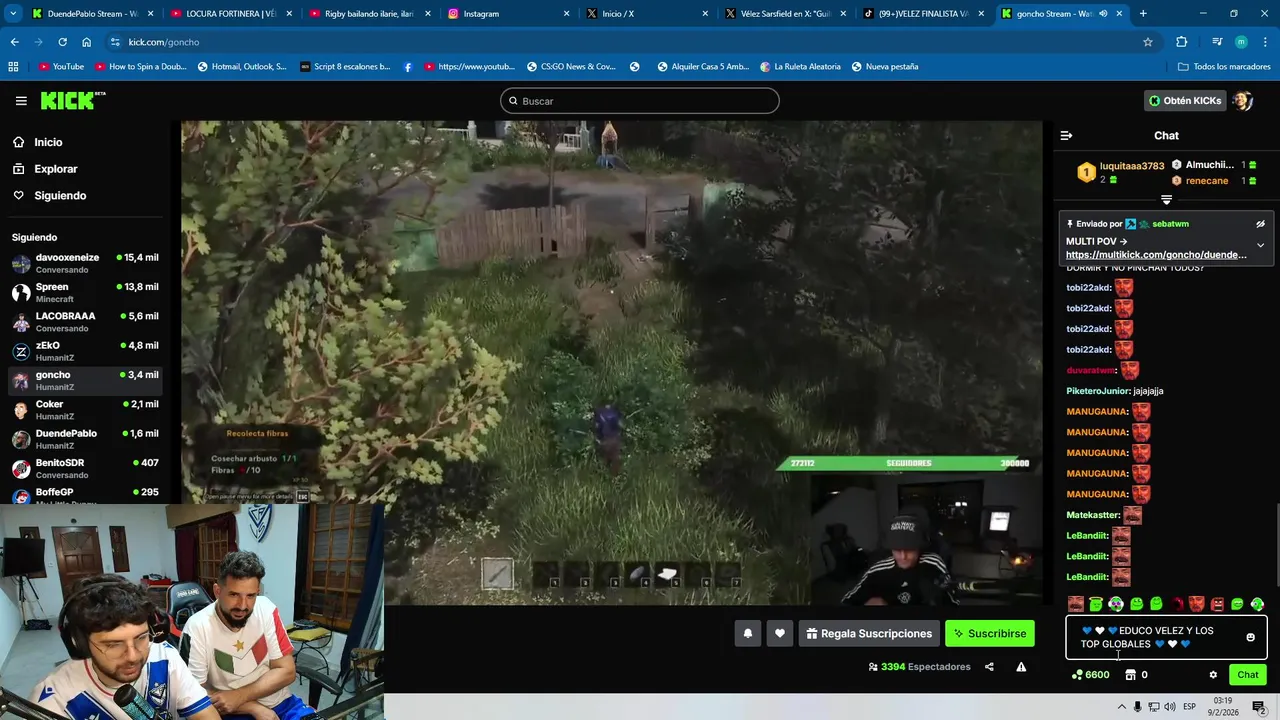1280x720 pixels.
Task: Open zEkO channel in following list
Action: 85,351
